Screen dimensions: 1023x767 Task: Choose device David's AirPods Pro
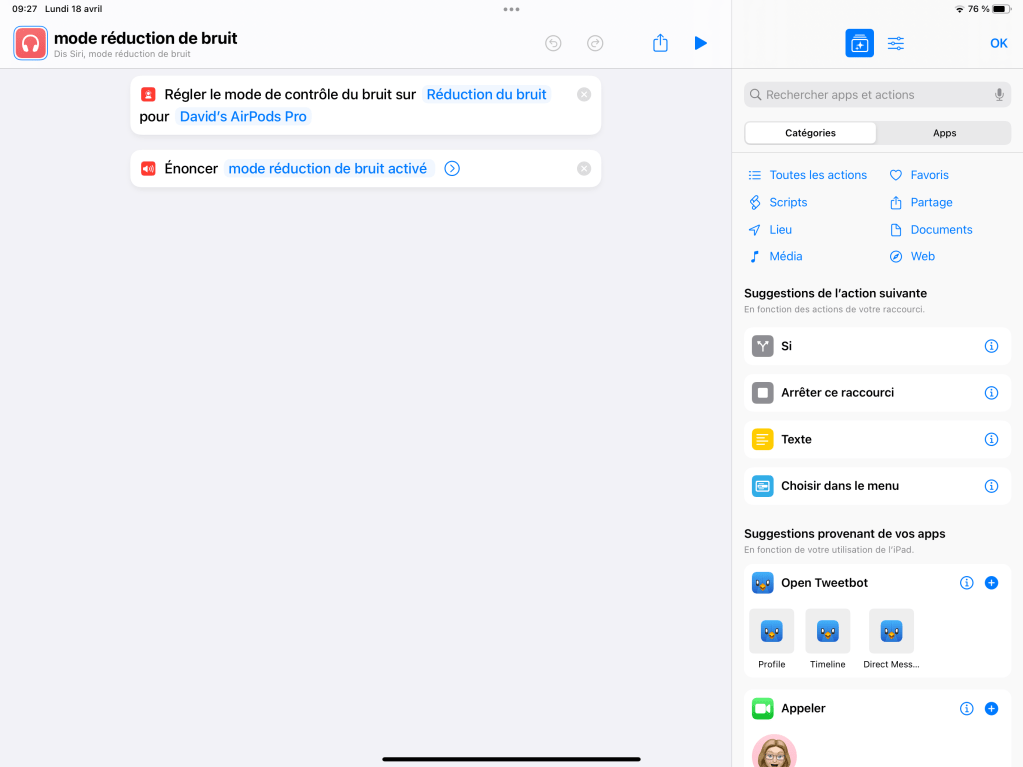coord(243,117)
